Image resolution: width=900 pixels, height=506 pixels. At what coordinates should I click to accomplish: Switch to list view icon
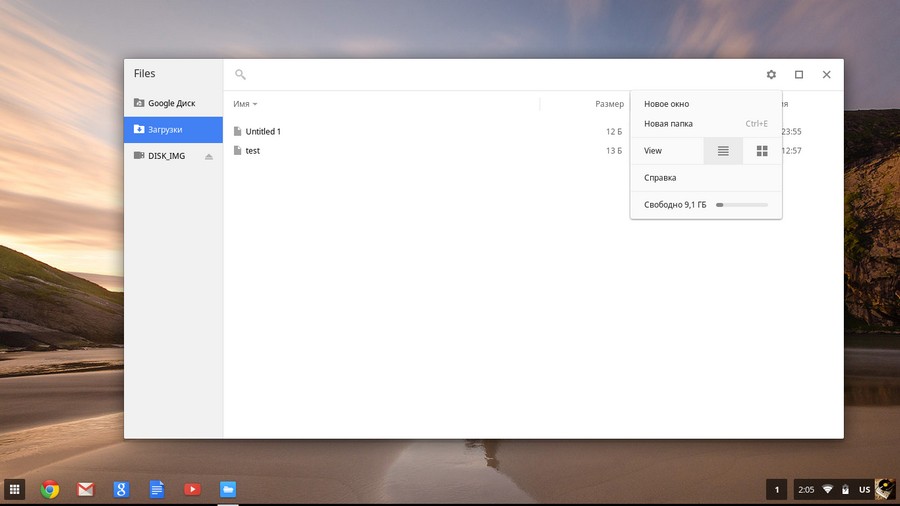pos(723,151)
